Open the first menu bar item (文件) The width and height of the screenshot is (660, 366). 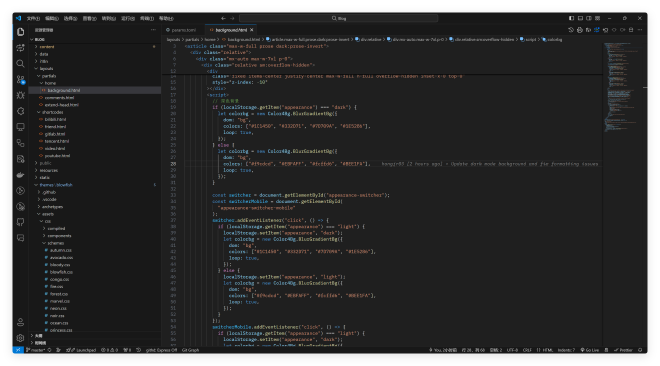33,19
